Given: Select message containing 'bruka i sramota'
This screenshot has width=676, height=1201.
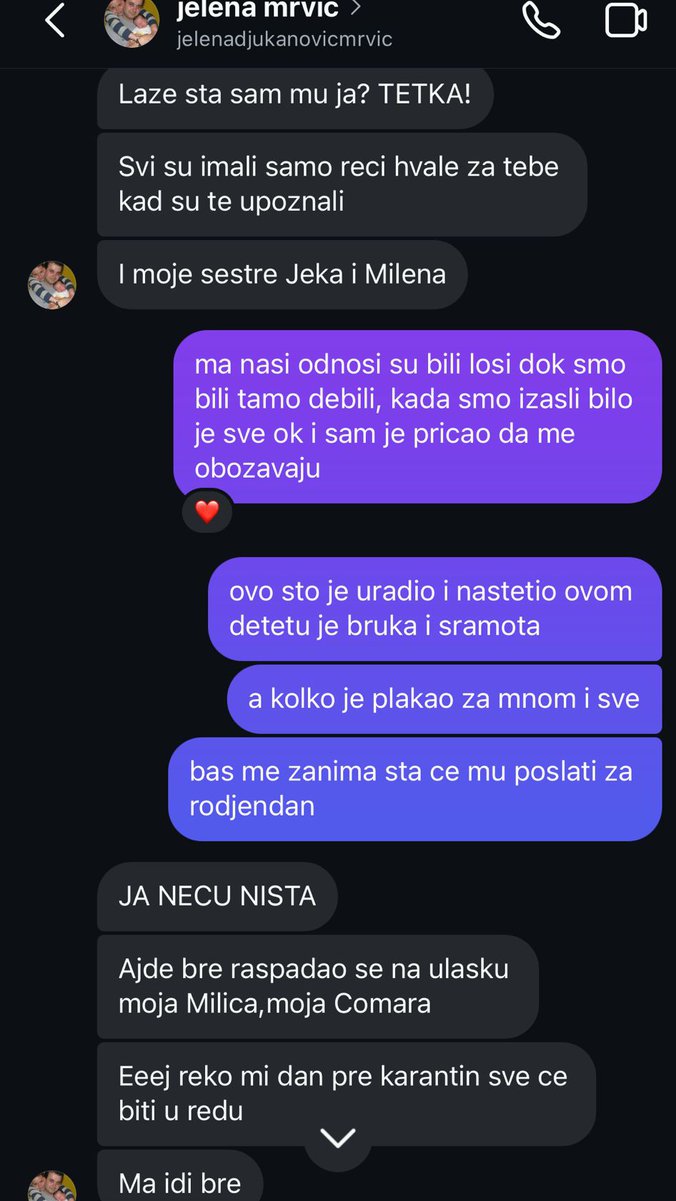Looking at the screenshot, I should pos(434,608).
